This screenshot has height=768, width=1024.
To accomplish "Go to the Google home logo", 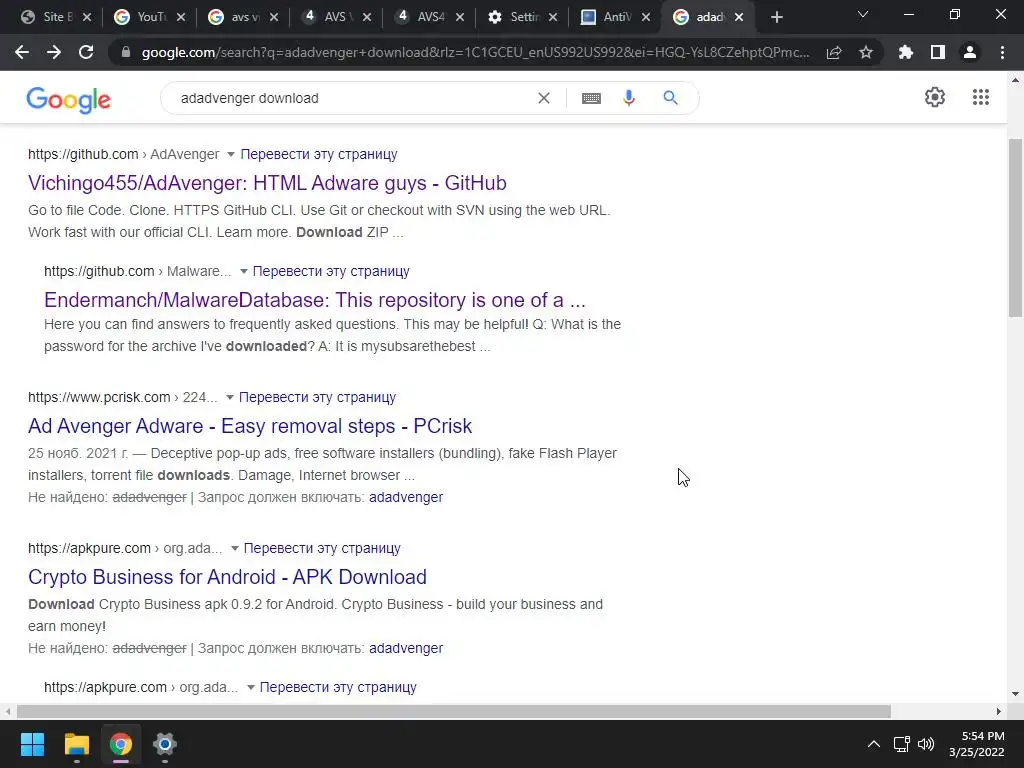I will 69,100.
